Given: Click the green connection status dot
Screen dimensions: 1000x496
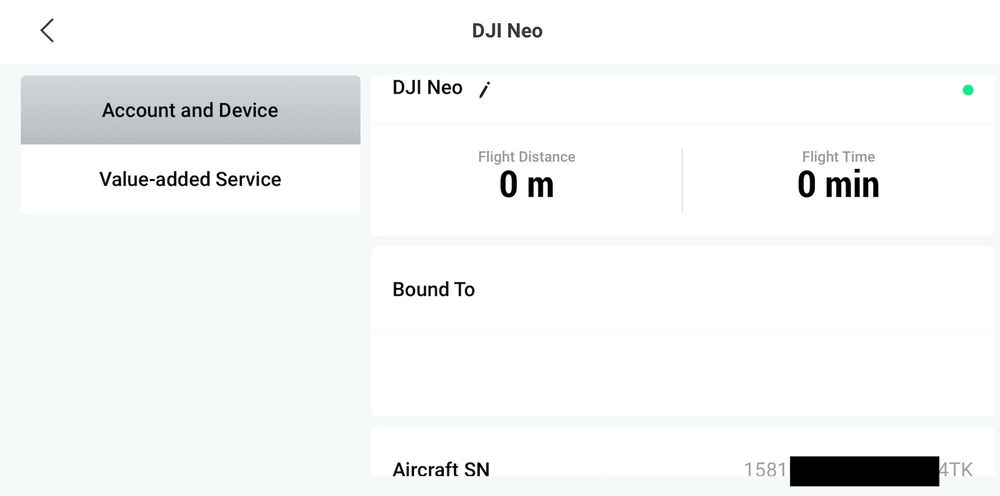Looking at the screenshot, I should 967,90.
